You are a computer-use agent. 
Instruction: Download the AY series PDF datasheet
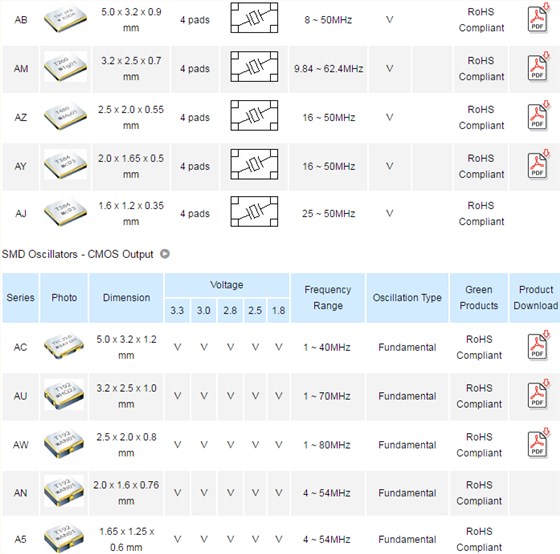point(539,165)
